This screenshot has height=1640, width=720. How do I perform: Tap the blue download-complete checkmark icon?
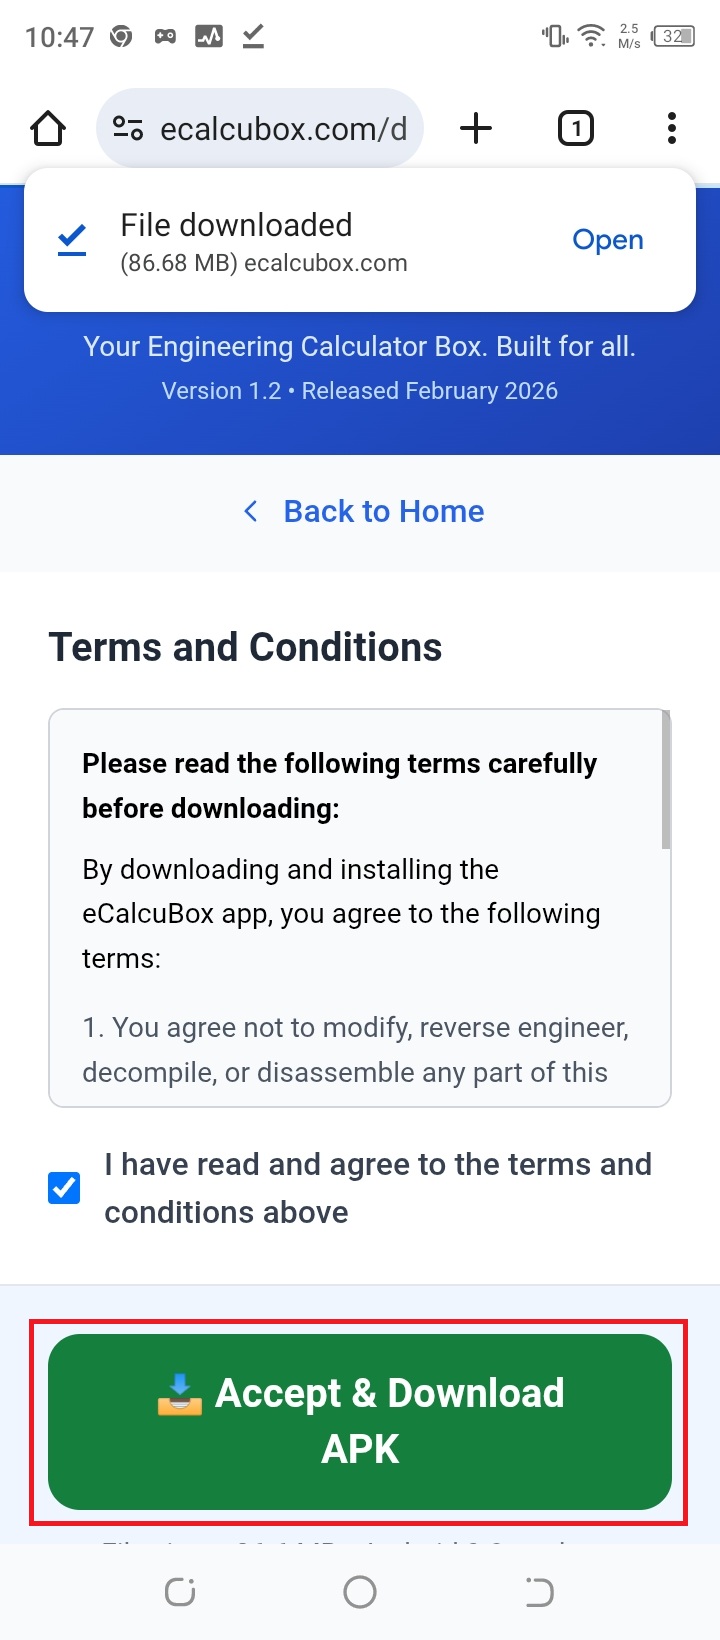(70, 238)
